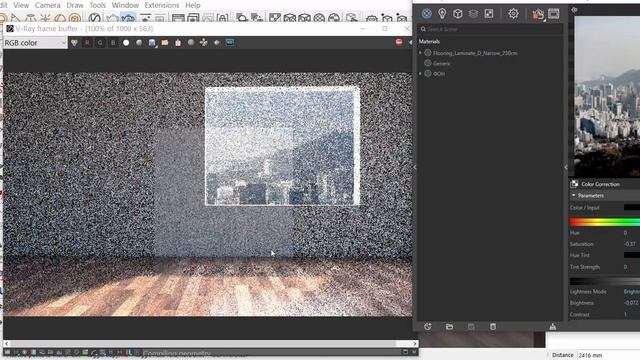This screenshot has width=640, height=360.
Task: Click the track mouse icon in the frame buffer
Action: point(204,42)
